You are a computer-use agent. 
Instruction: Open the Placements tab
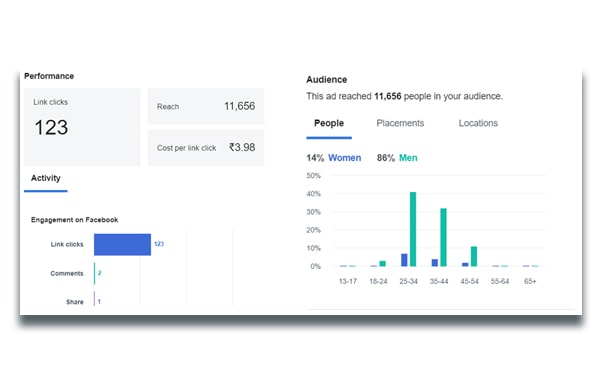click(x=400, y=123)
